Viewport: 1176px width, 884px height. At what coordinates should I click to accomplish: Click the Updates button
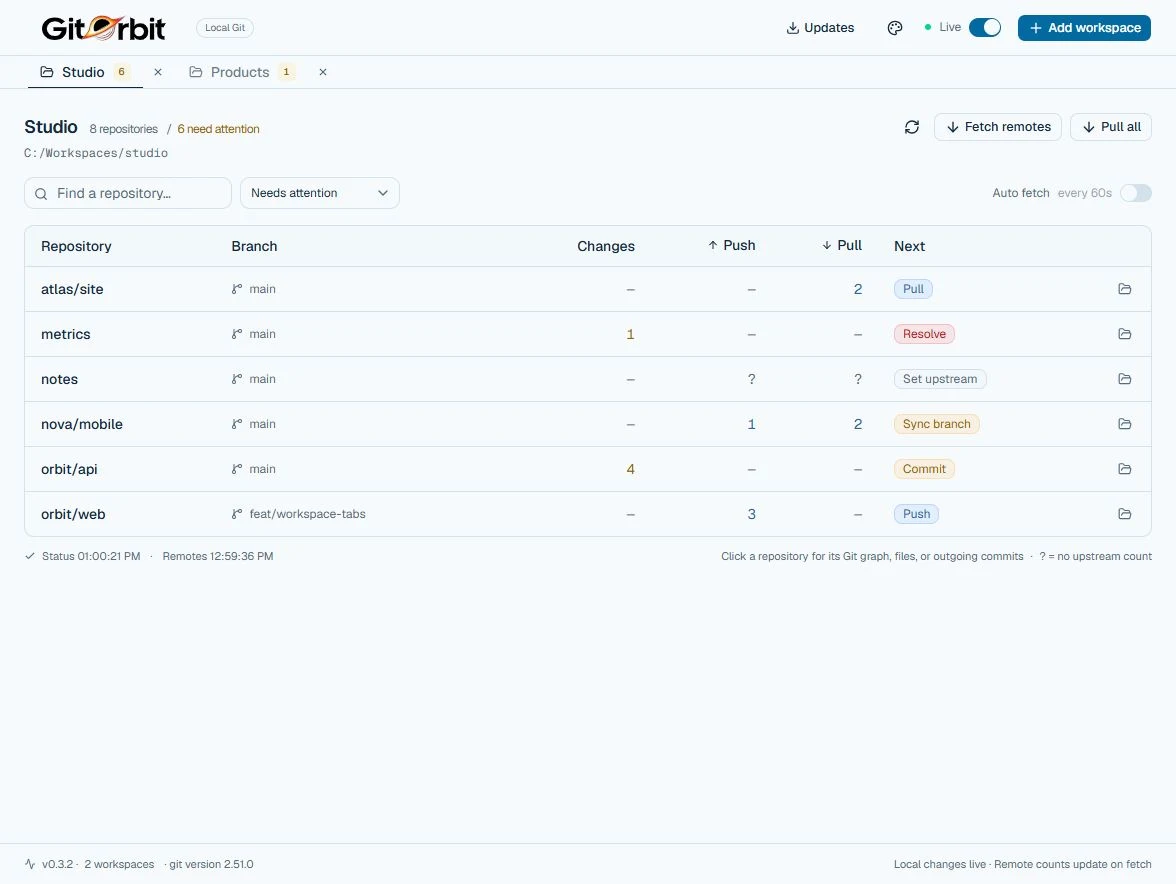(820, 28)
